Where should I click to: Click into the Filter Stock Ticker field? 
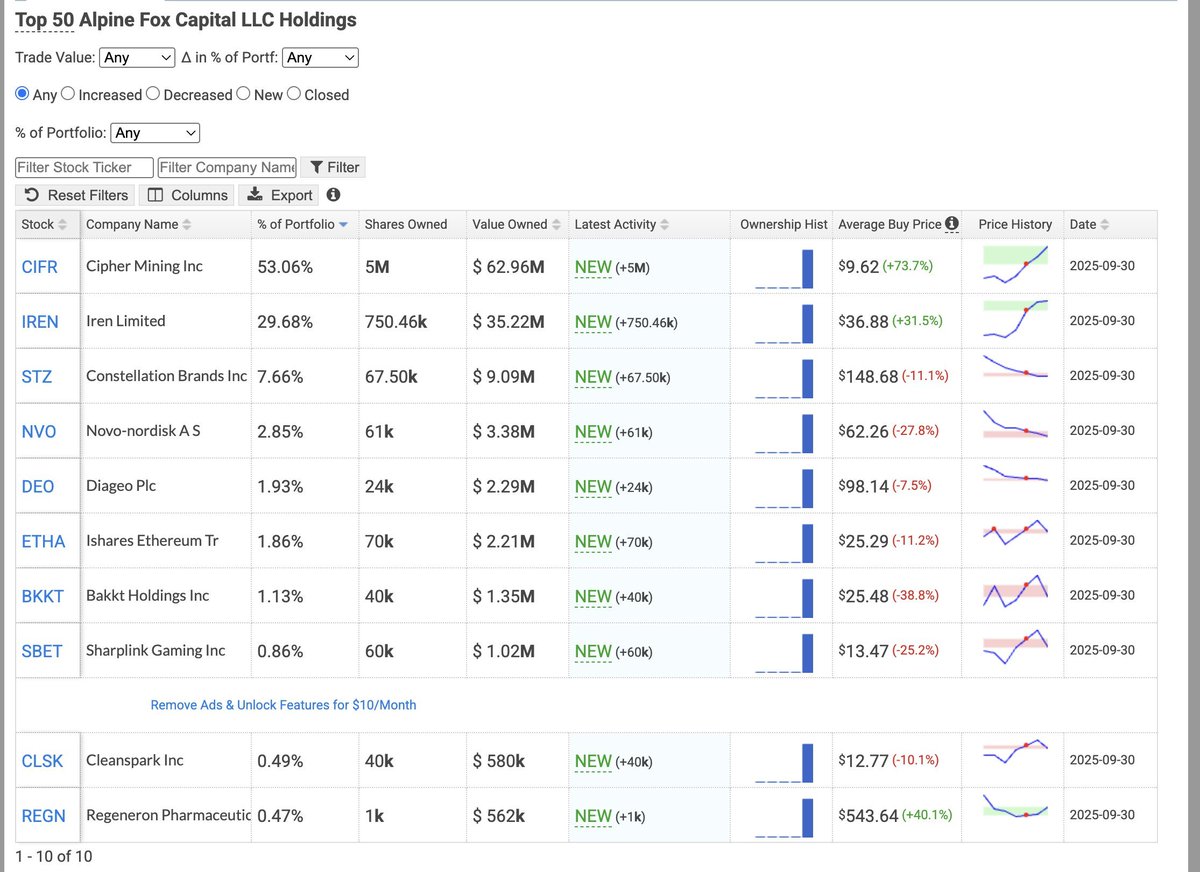[85, 167]
